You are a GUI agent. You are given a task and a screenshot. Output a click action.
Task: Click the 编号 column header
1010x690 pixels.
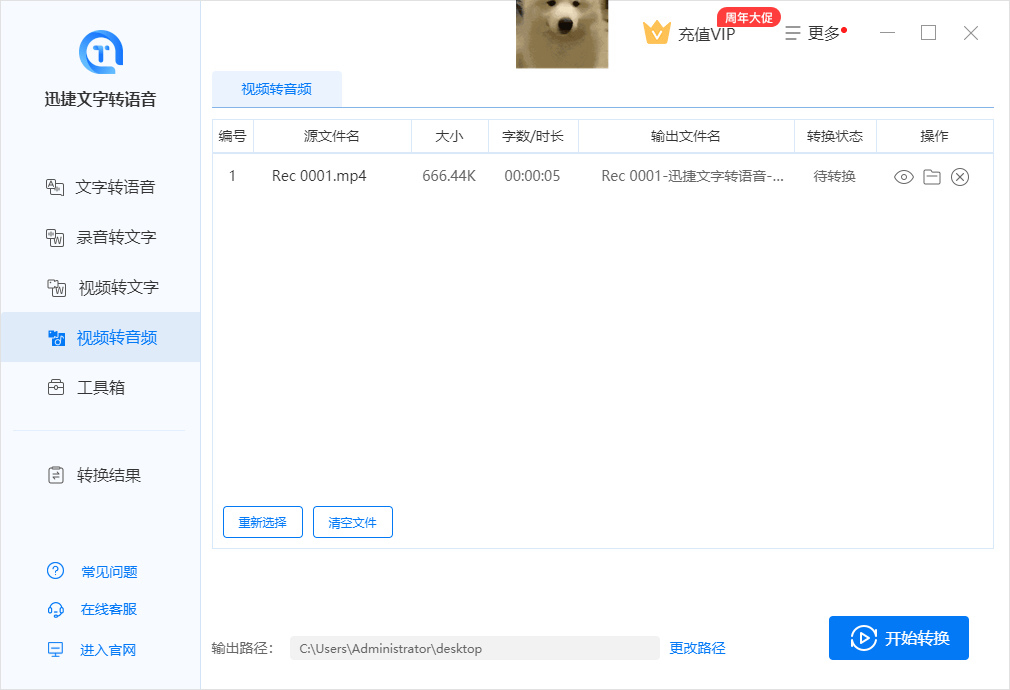coord(233,136)
